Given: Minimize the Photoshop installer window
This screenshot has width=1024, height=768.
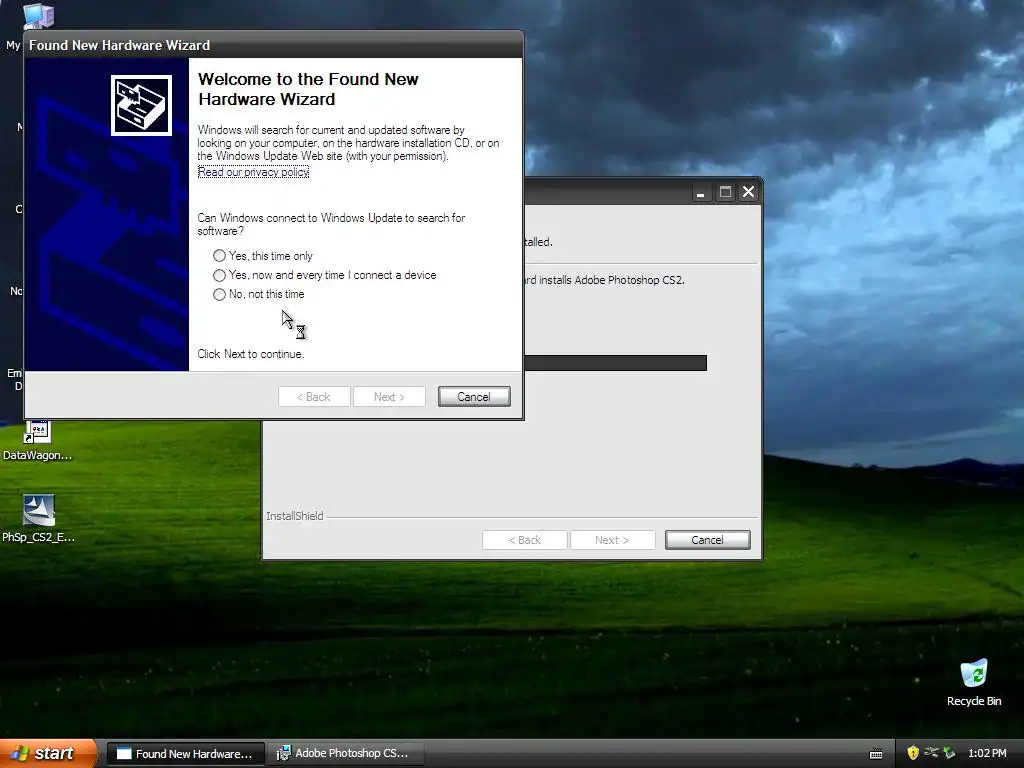Looking at the screenshot, I should coord(701,192).
